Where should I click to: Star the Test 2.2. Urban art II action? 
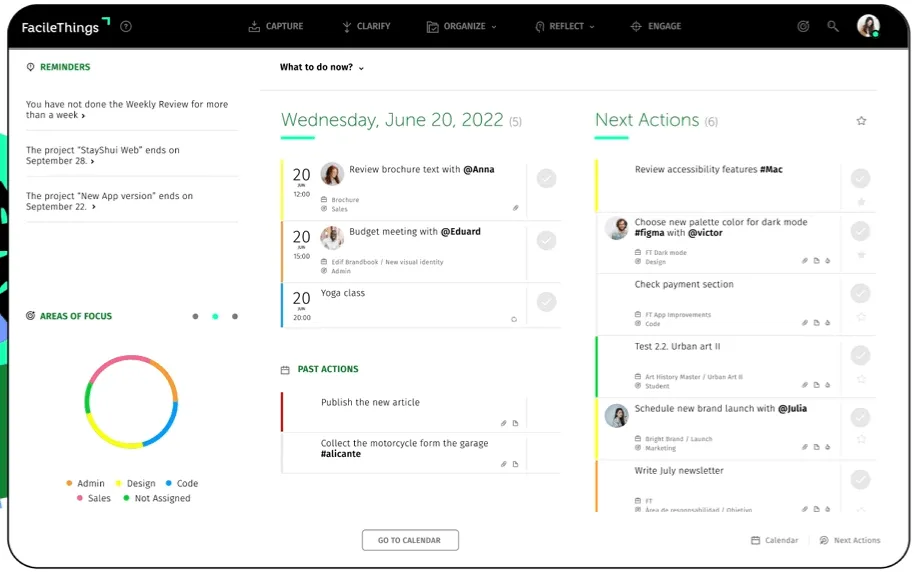(x=861, y=379)
